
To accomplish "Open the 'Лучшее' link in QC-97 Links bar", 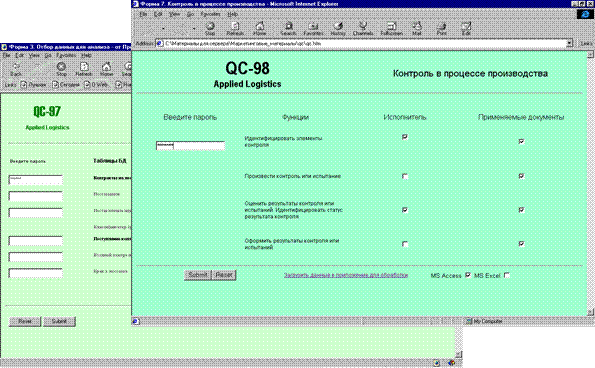I will [x=33, y=84].
